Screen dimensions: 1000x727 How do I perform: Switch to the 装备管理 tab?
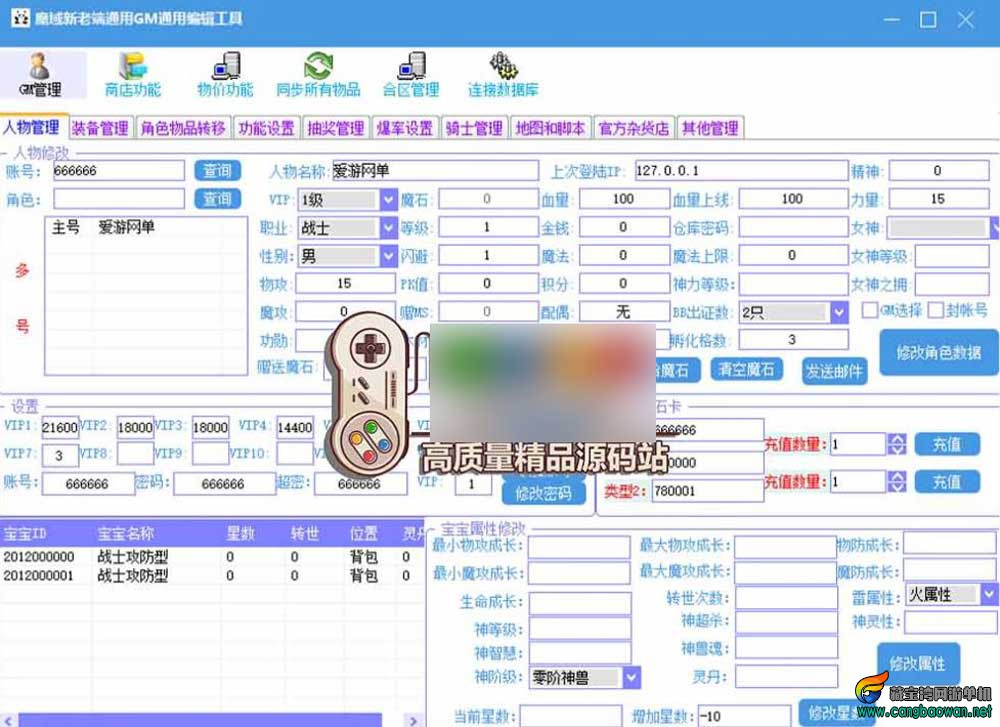[100, 128]
